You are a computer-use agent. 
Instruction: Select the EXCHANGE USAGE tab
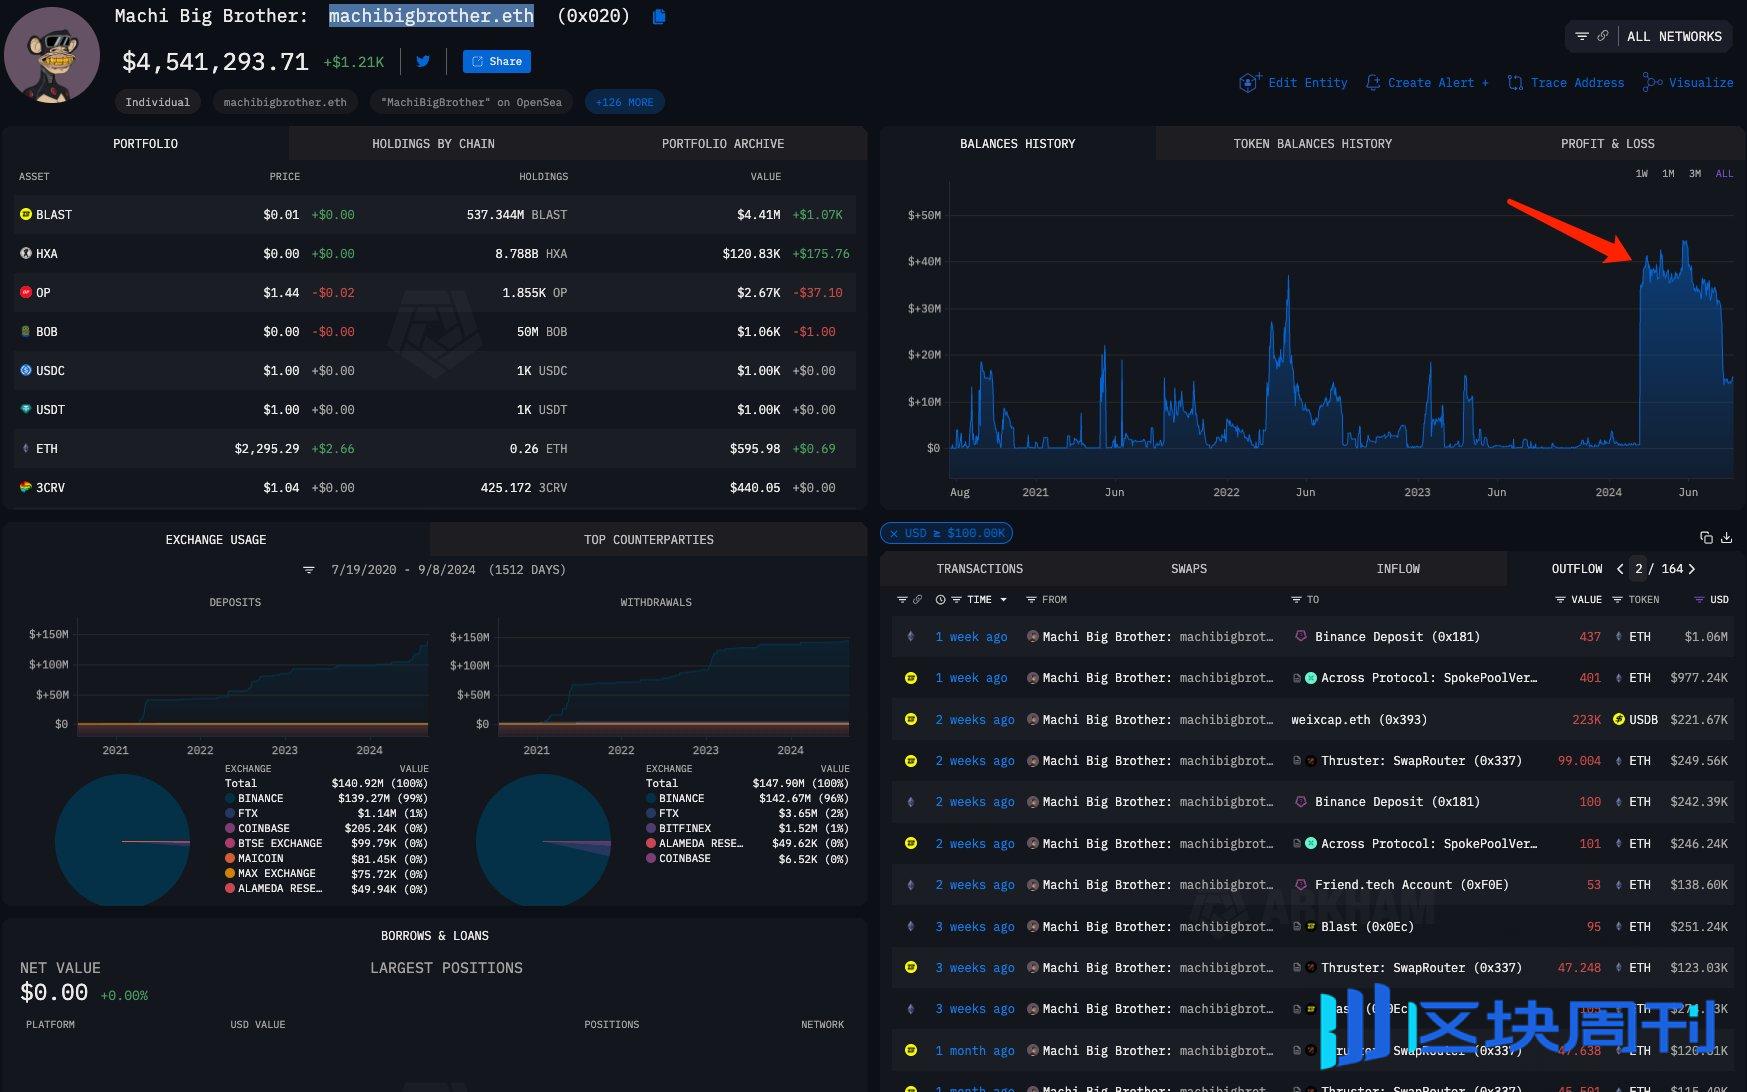216,540
